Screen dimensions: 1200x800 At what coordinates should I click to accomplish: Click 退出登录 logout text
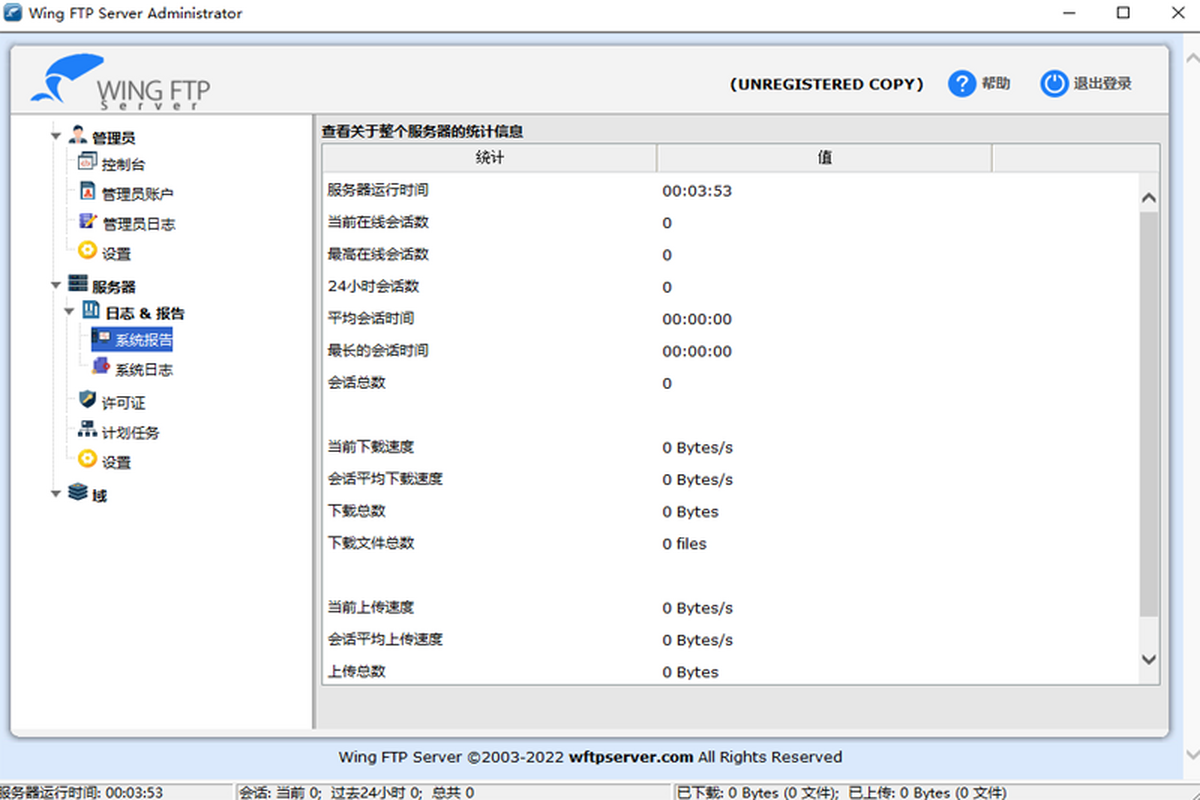coord(1102,84)
